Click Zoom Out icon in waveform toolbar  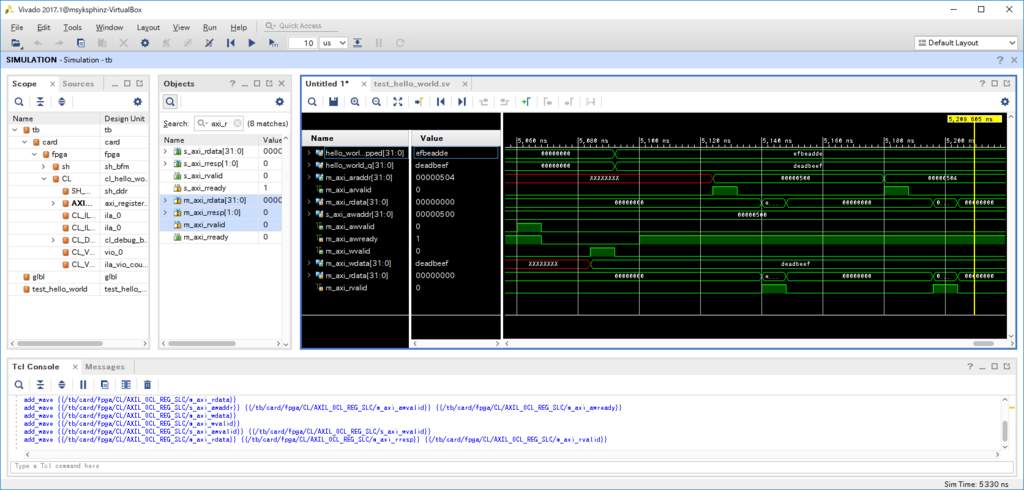tap(376, 101)
